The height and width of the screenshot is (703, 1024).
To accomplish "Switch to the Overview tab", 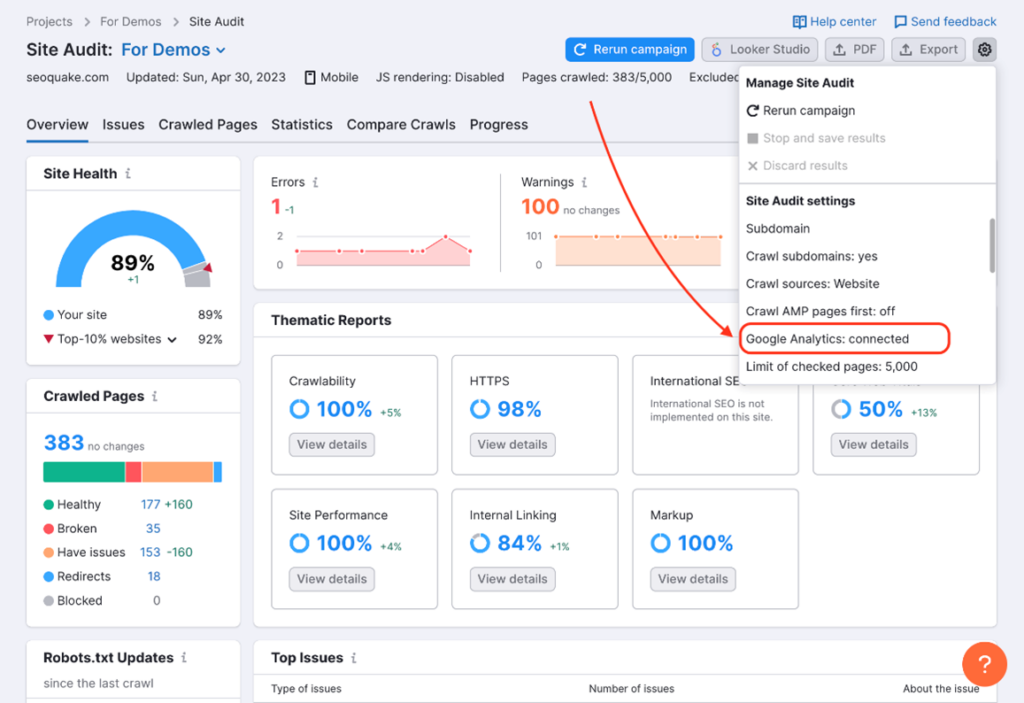I will (57, 125).
